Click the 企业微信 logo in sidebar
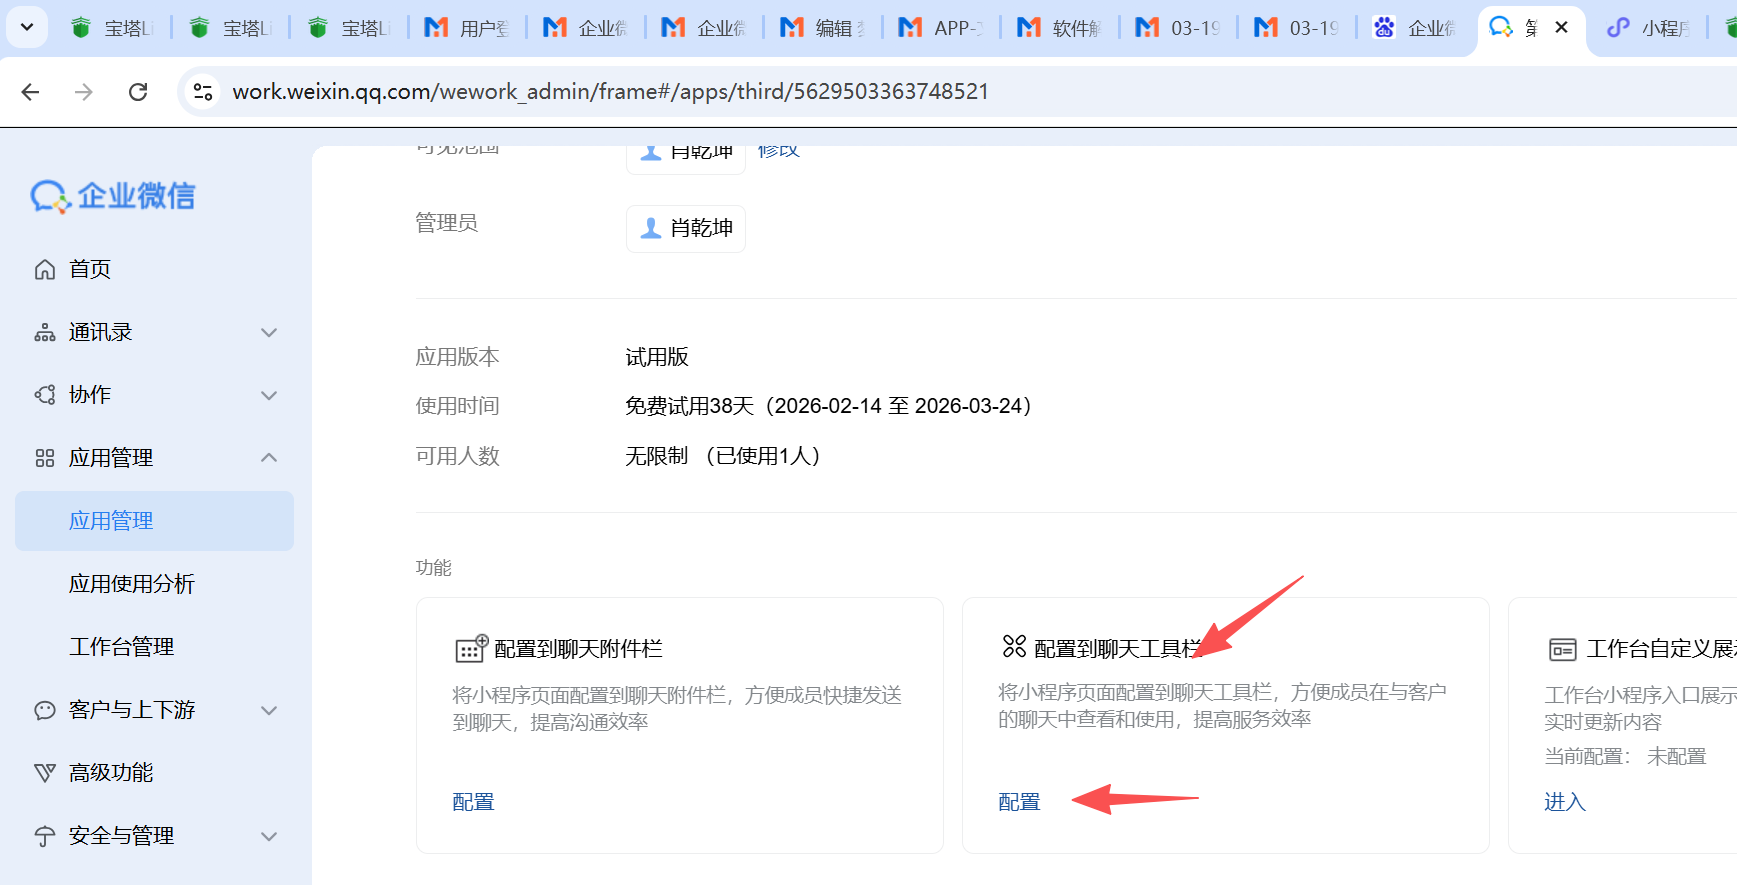The image size is (1737, 885). 113,196
